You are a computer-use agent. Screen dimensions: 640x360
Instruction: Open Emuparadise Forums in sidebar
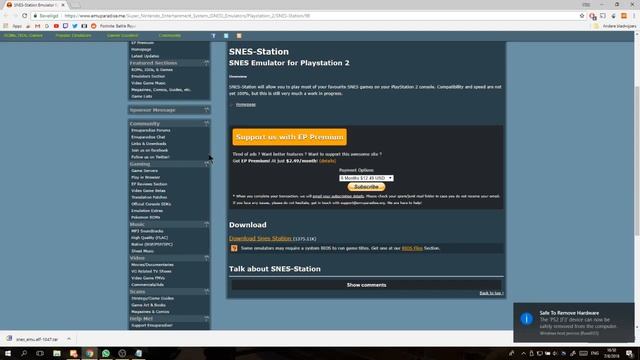click(151, 130)
